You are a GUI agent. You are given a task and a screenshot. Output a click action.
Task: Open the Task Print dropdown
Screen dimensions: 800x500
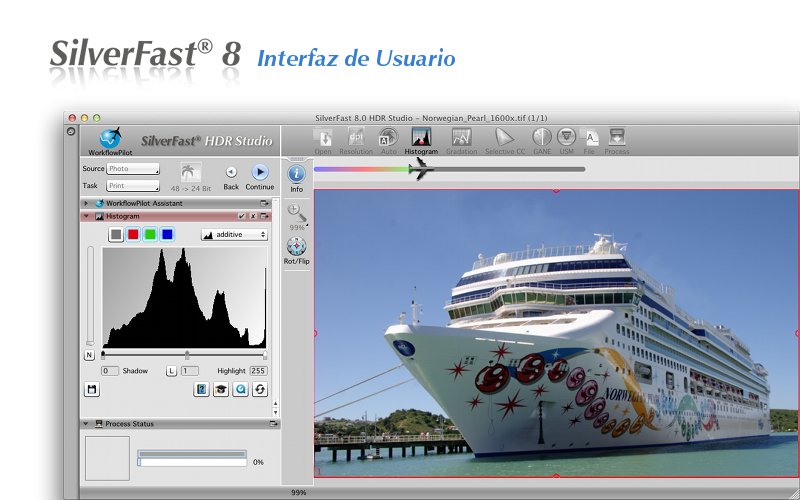point(133,186)
